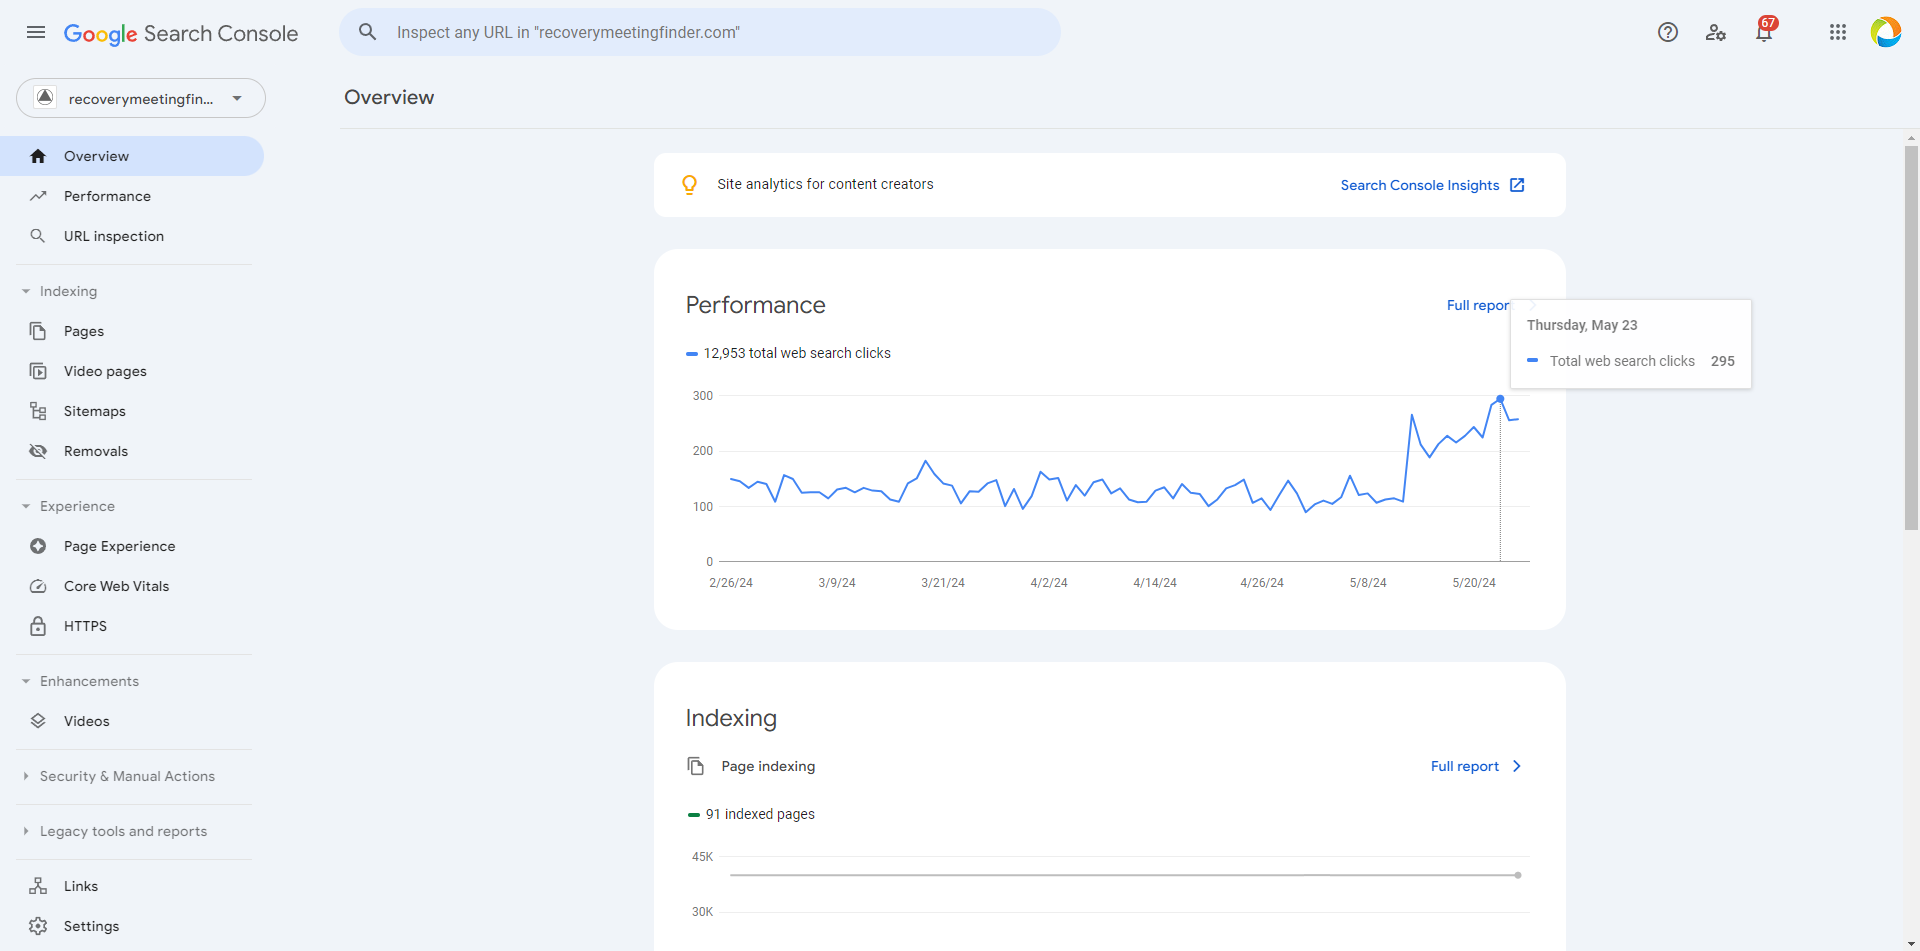The height and width of the screenshot is (951, 1920).
Task: Click the vertical page scrollbar
Action: click(x=1911, y=338)
